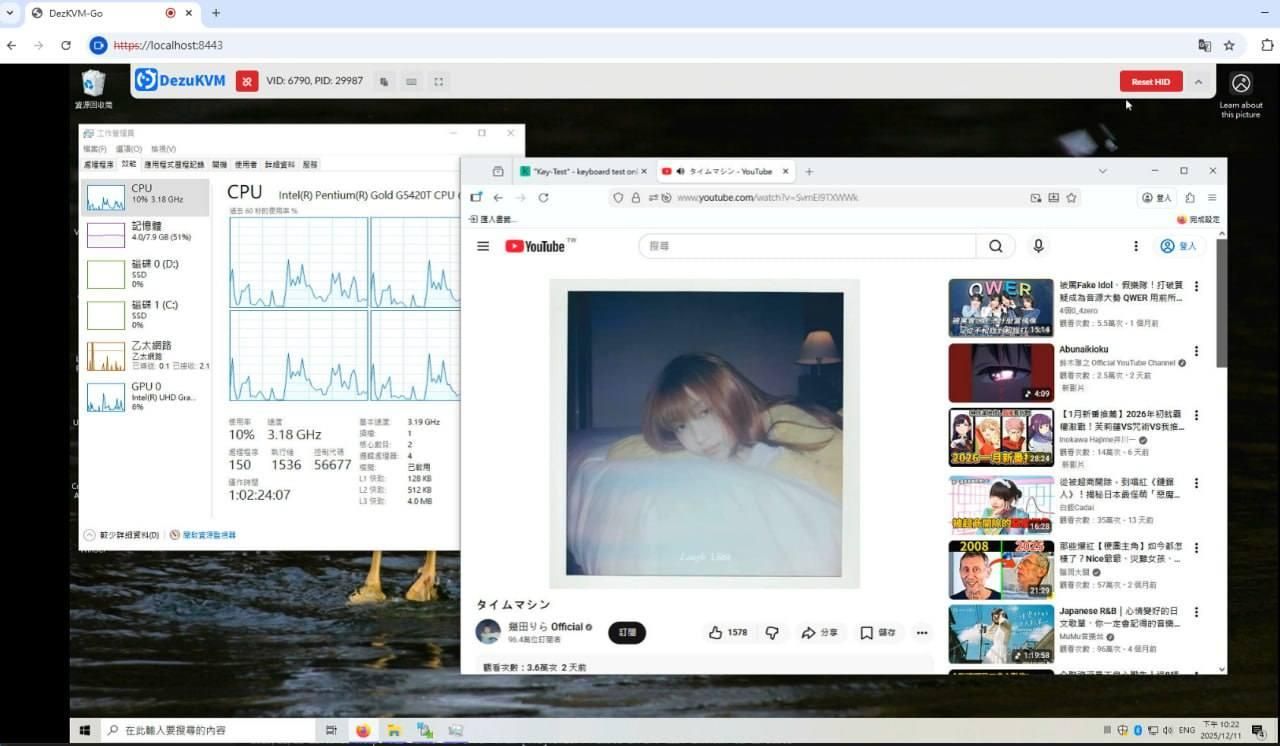Image resolution: width=1280 pixels, height=746 pixels.
Task: Click Firefox back arrow
Action: click(498, 198)
